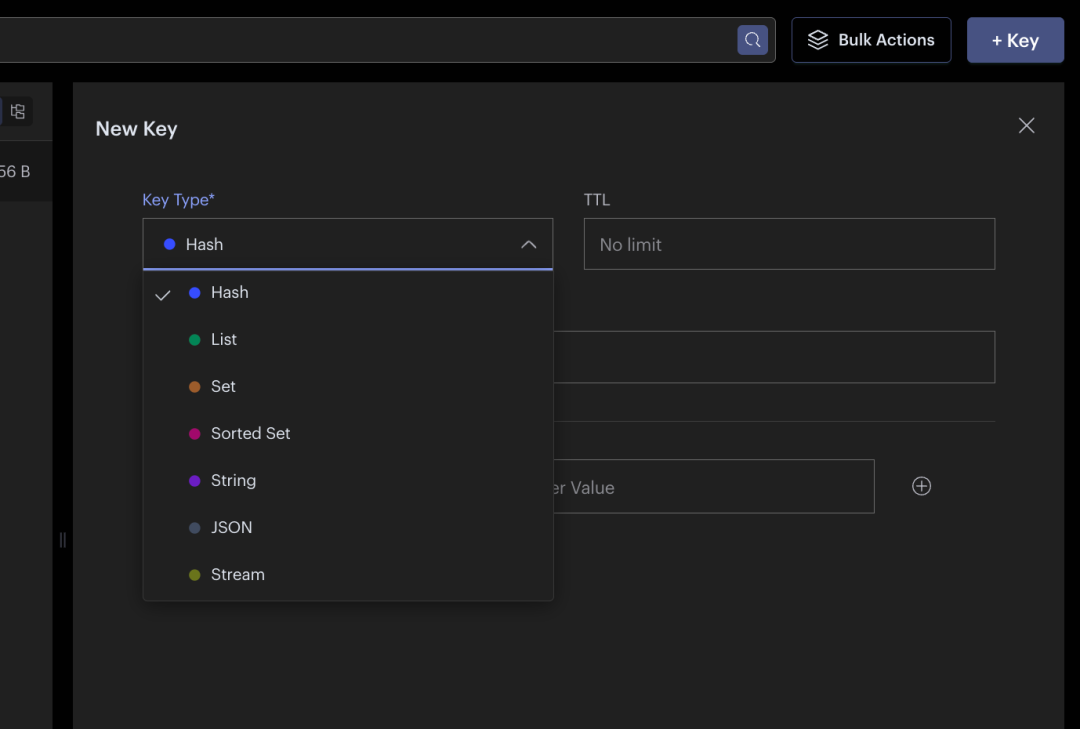Click the panel resize handle

[63, 540]
